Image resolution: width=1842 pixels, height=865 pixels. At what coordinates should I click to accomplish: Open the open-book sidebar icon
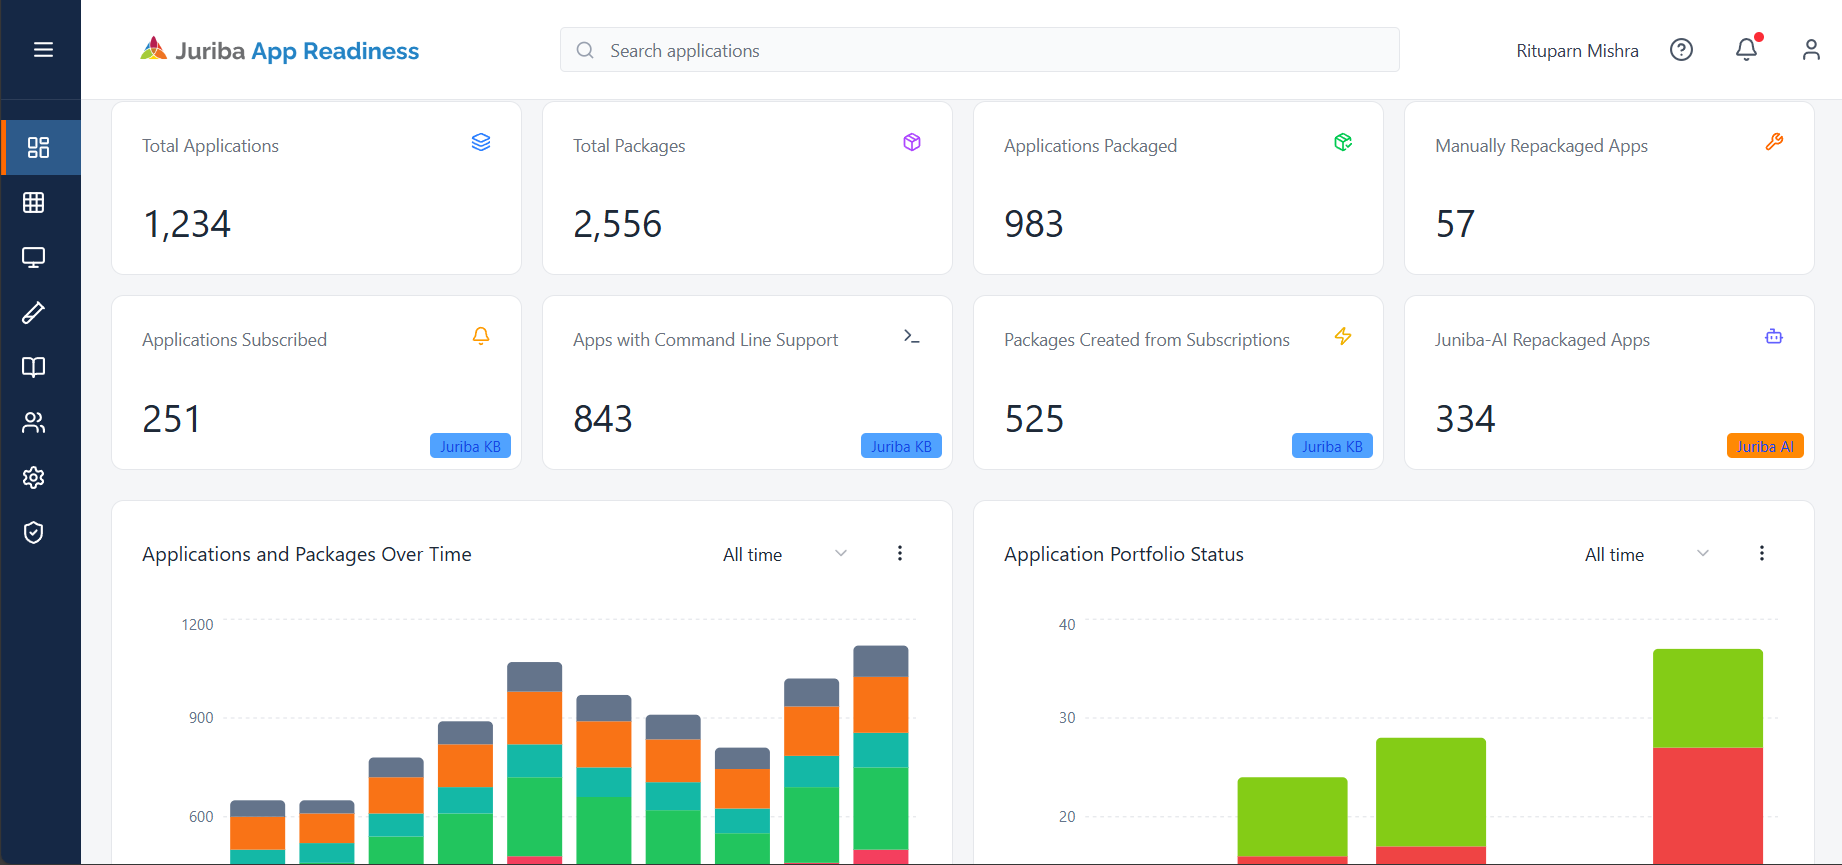coord(34,368)
